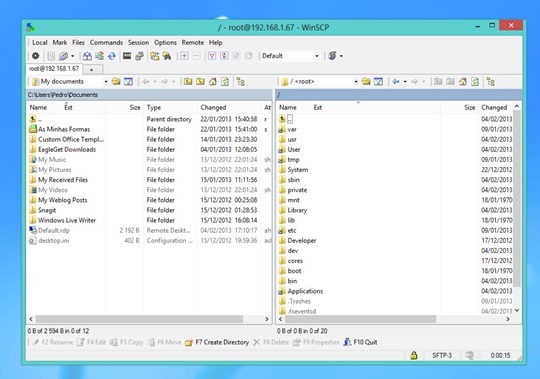Click F7 Create Directory button
540x379 pixels.
tap(217, 342)
